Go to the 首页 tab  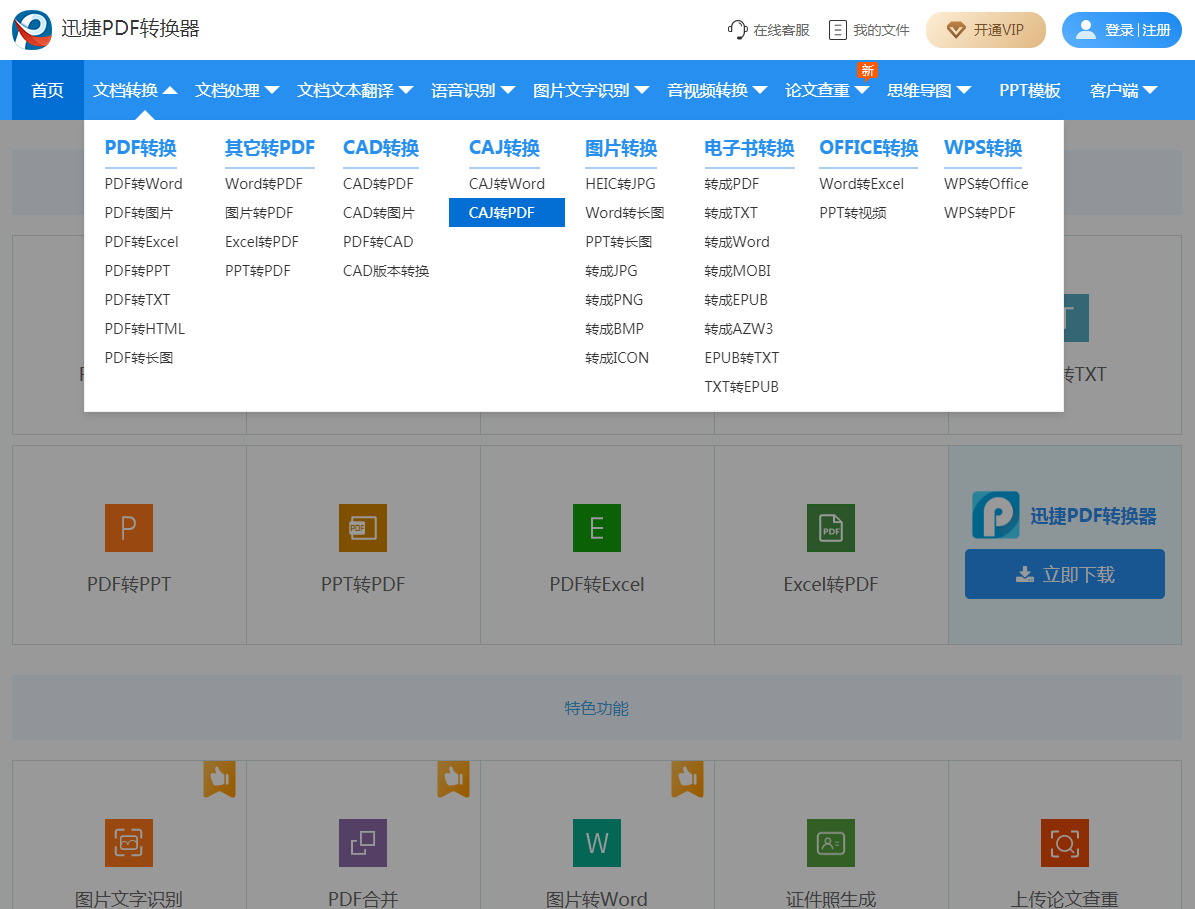coord(47,91)
